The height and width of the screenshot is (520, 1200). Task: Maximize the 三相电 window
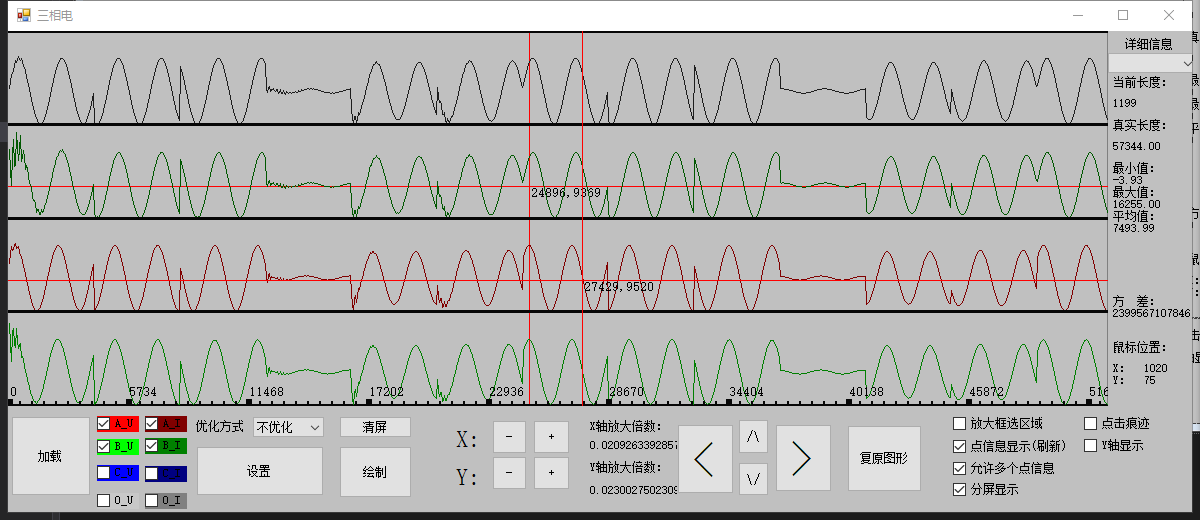[x=1123, y=15]
